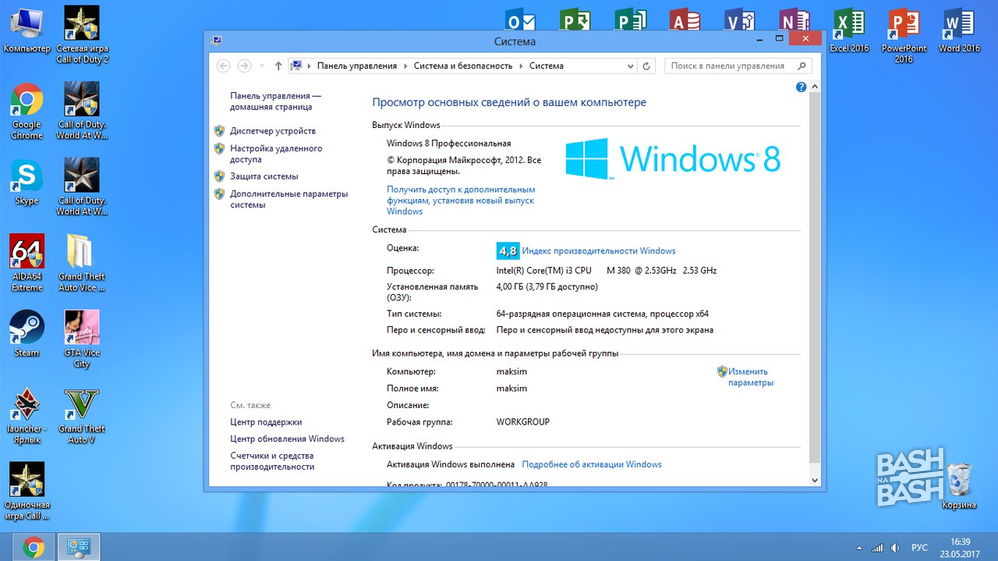Click the back navigation arrow
The height and width of the screenshot is (561, 998).
point(223,66)
